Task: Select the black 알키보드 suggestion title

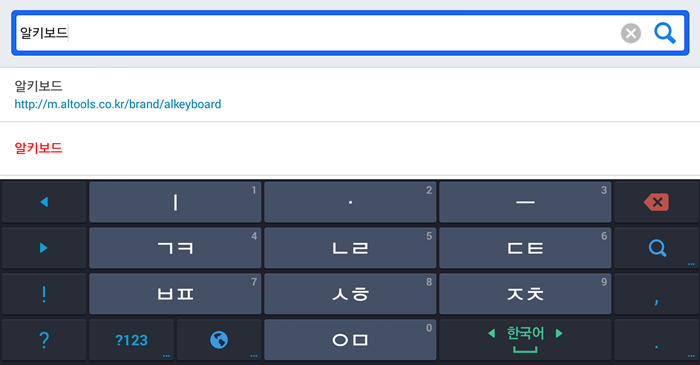Action: tap(38, 86)
